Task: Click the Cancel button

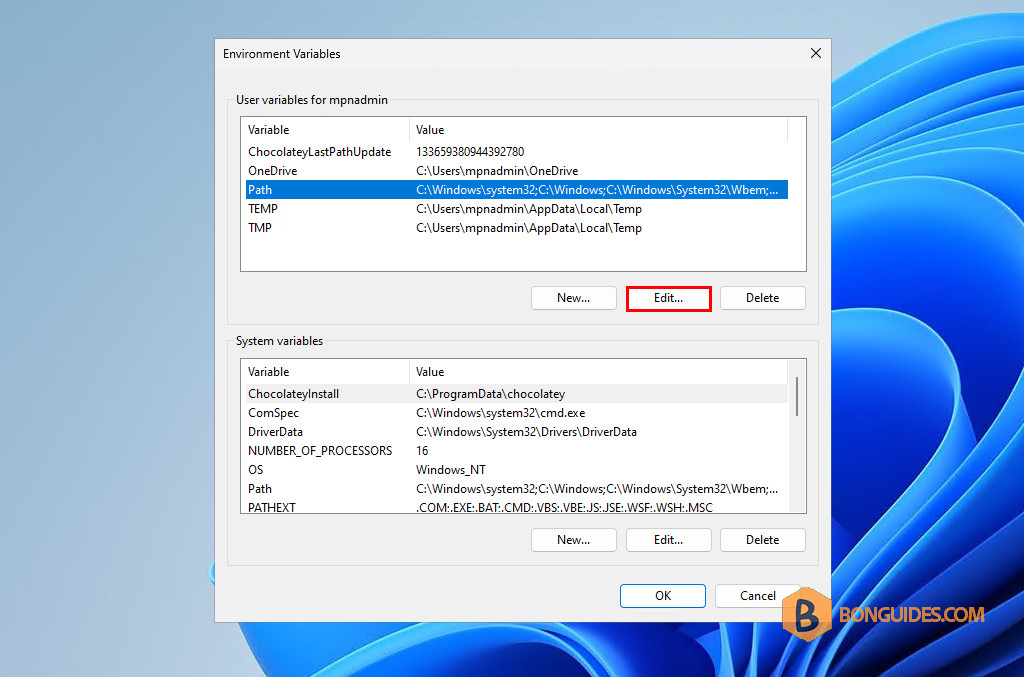Action: coord(757,595)
